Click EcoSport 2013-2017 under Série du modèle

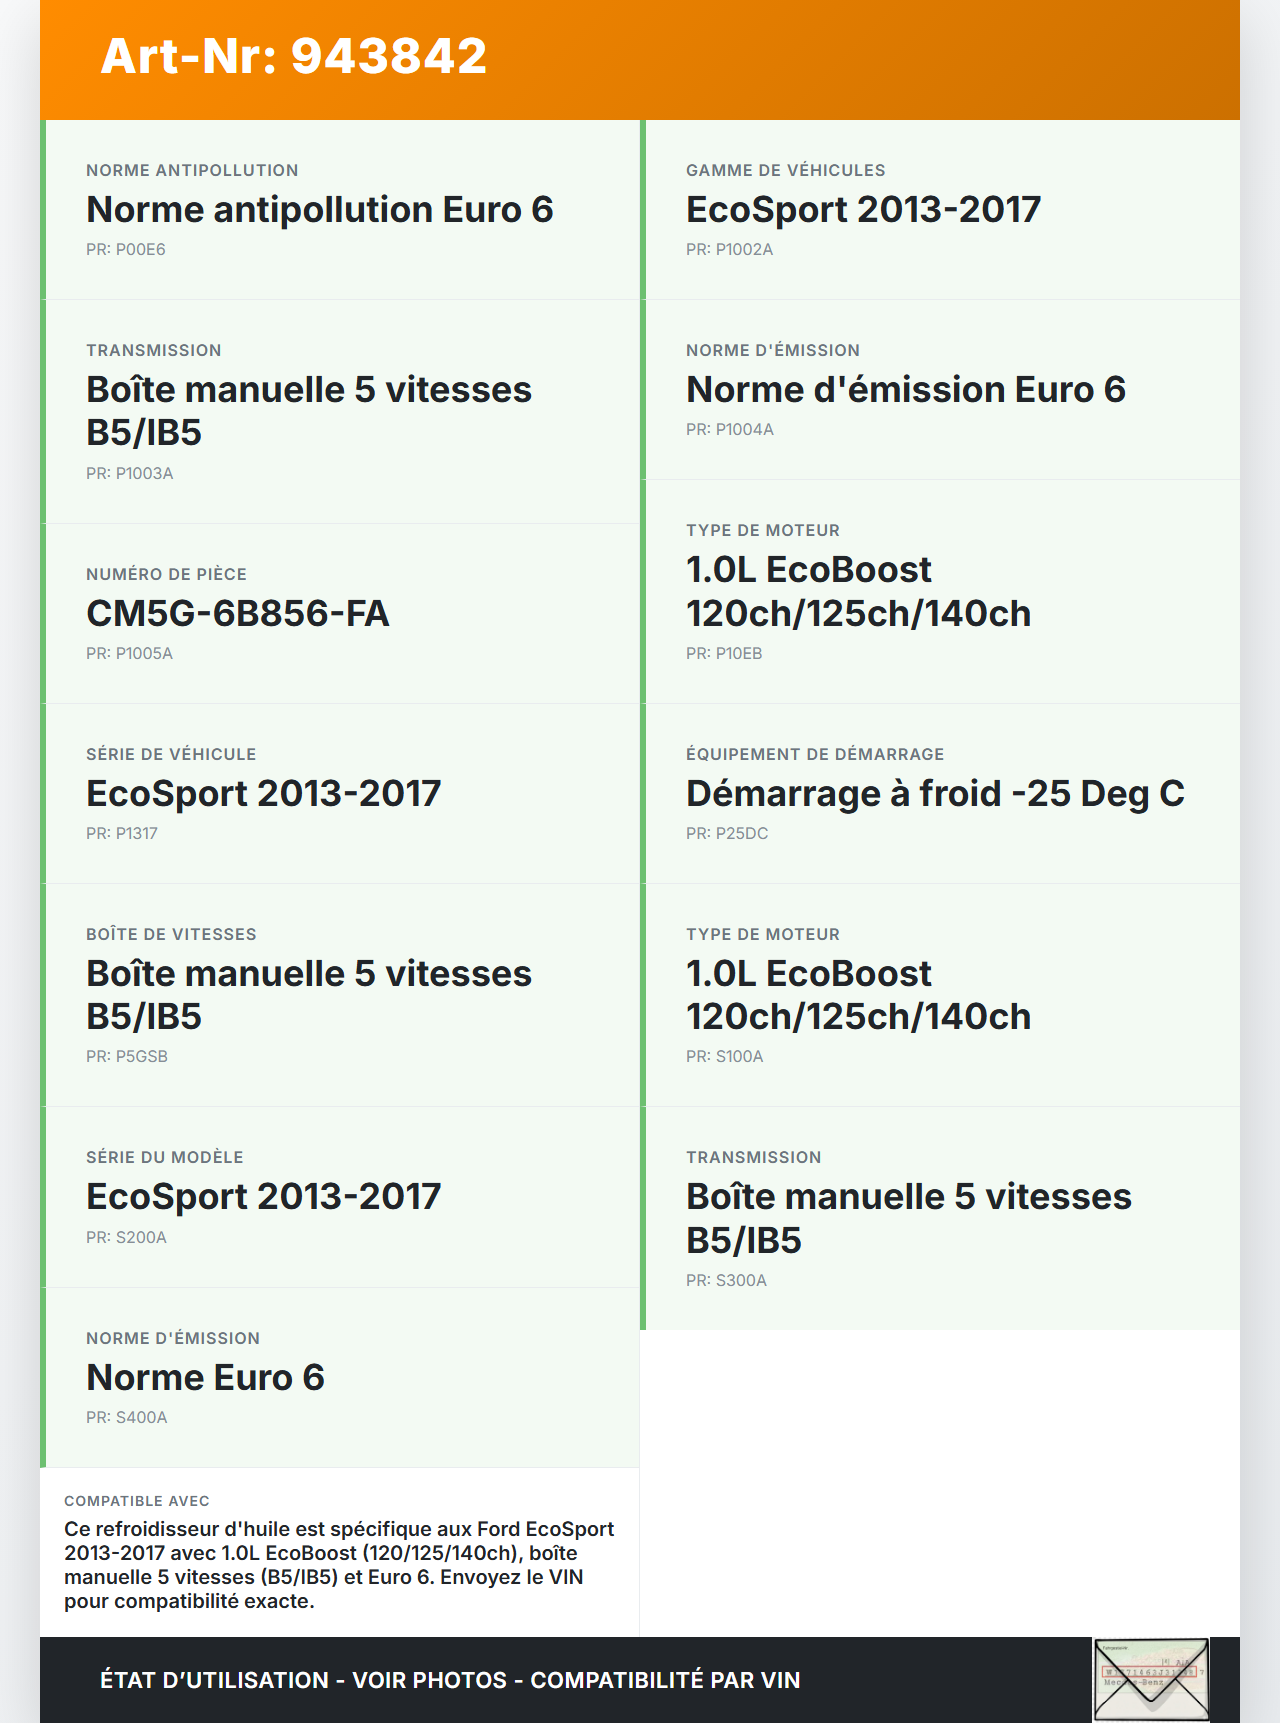[x=263, y=1197]
